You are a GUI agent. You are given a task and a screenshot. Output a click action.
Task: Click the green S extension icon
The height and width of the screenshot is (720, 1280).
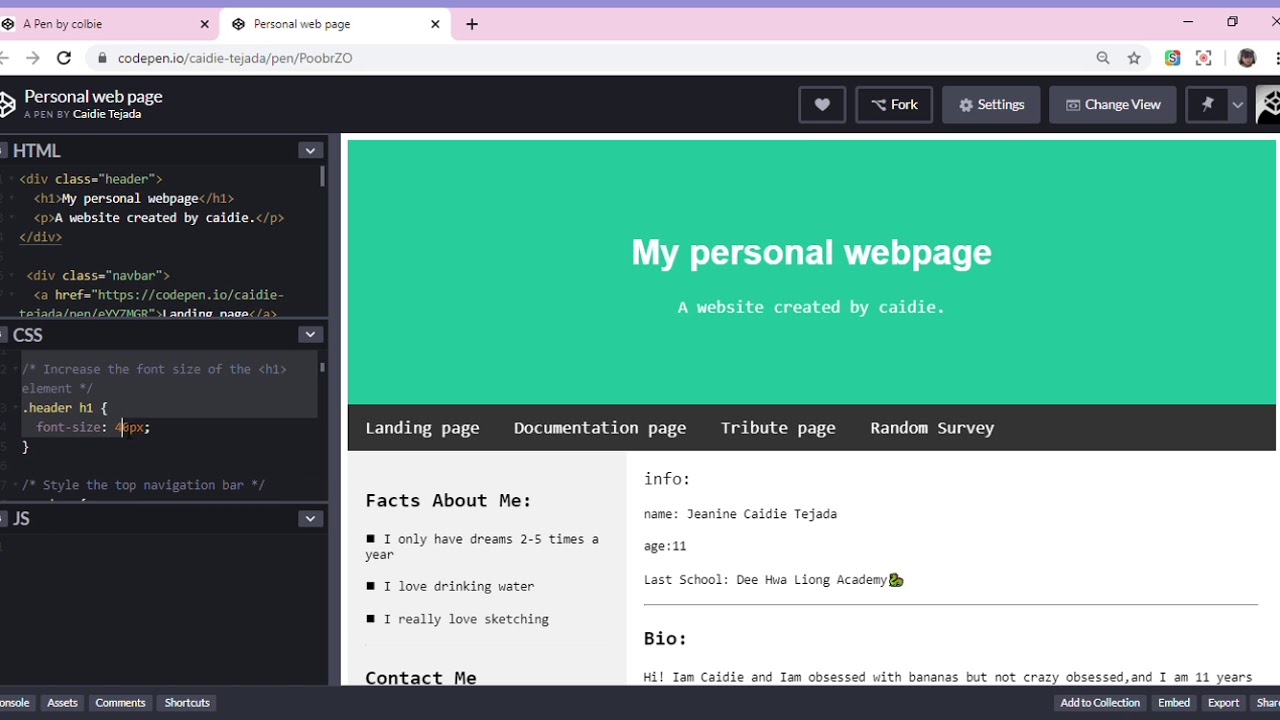[1172, 58]
